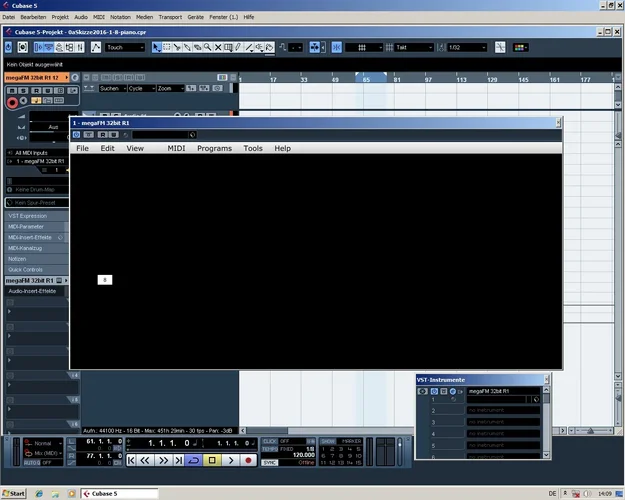This screenshot has width=625, height=500.
Task: Click Go to Previous Marker transport button
Action: (131, 460)
